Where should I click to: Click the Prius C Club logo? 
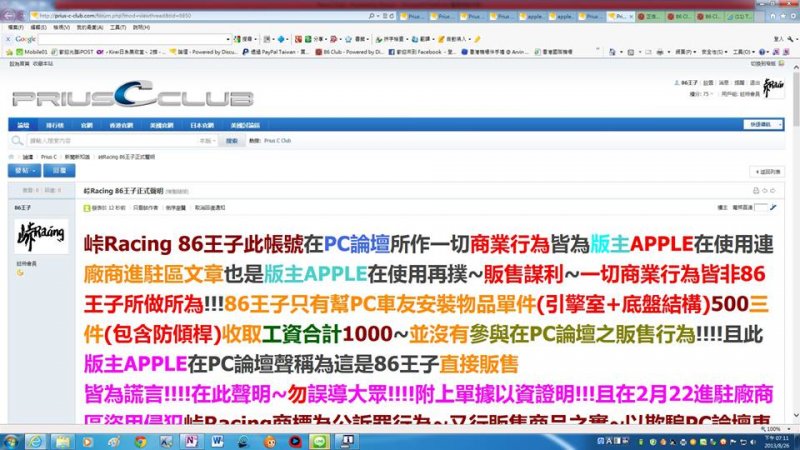coord(133,95)
